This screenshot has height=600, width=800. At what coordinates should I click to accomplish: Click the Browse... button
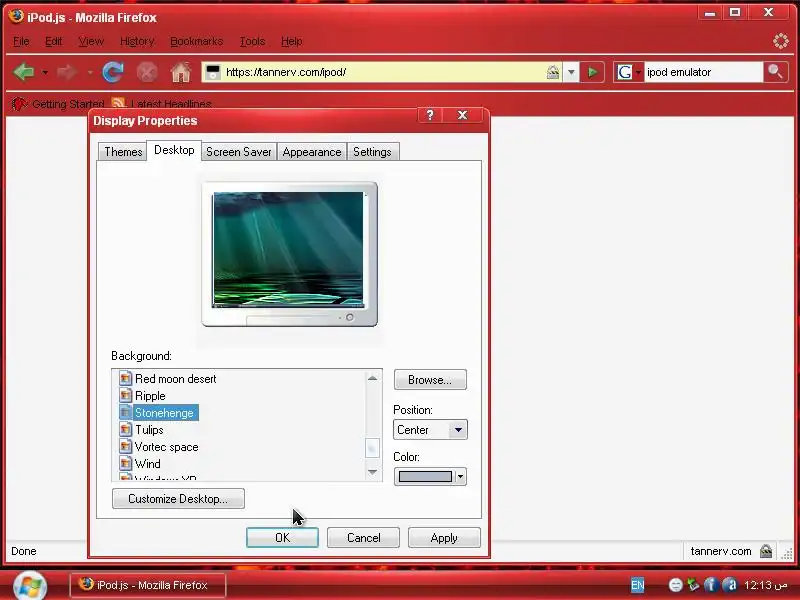click(x=430, y=380)
